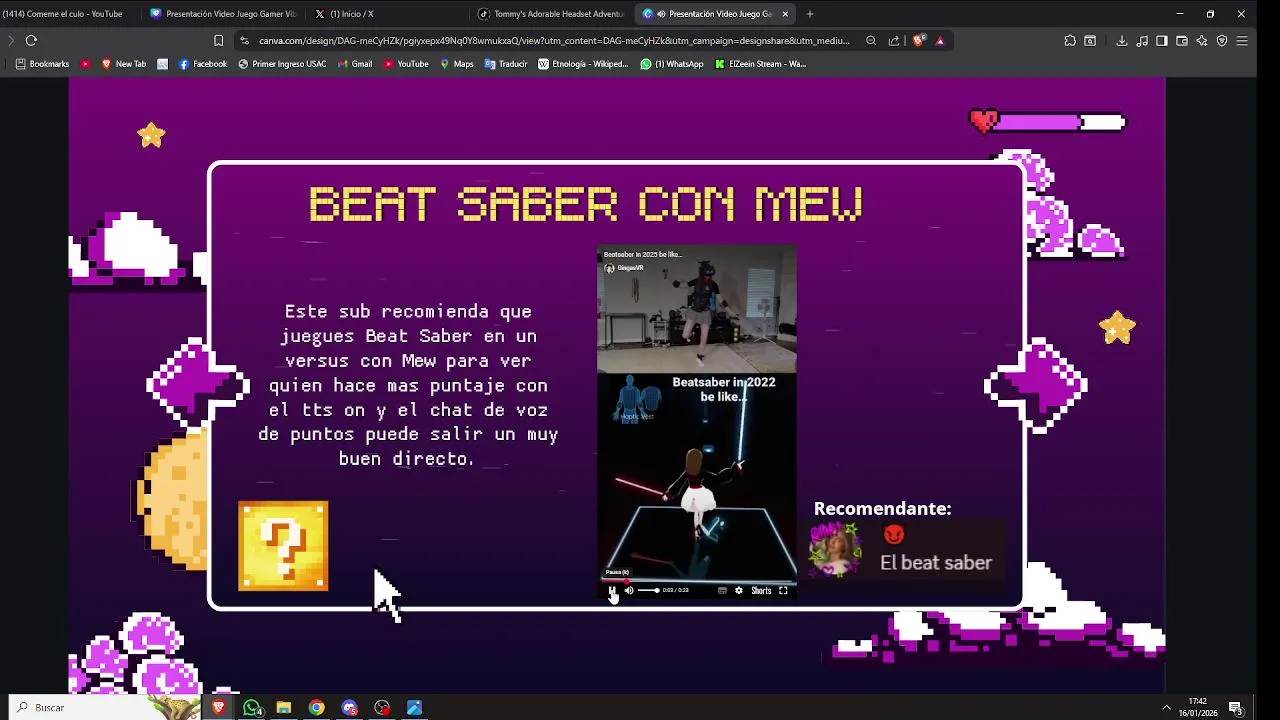Open '(1) WhatsApp' bookmark

[672, 64]
